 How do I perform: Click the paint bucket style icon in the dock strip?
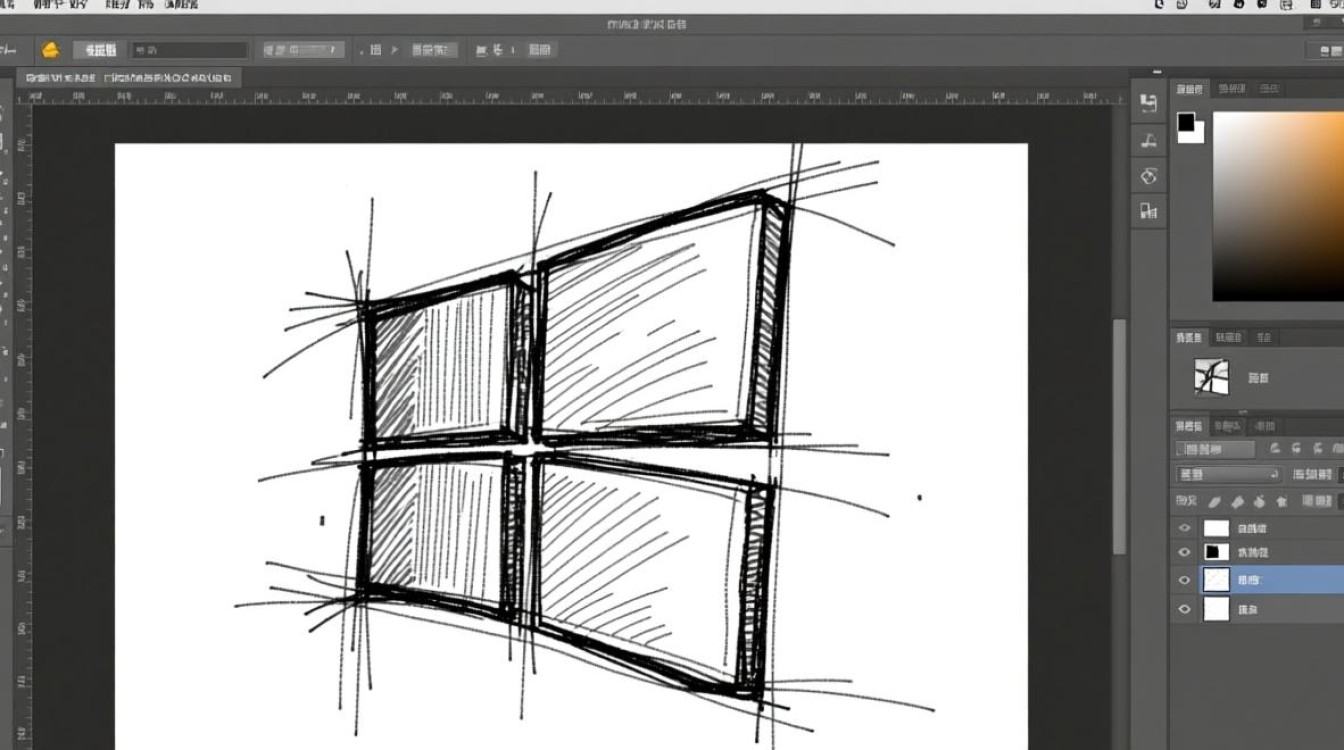pos(1148,177)
